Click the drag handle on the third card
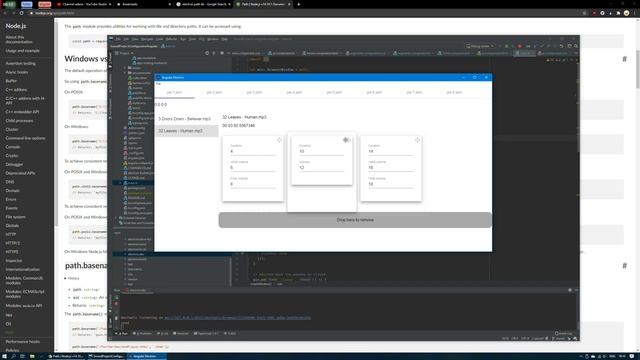 (417, 140)
